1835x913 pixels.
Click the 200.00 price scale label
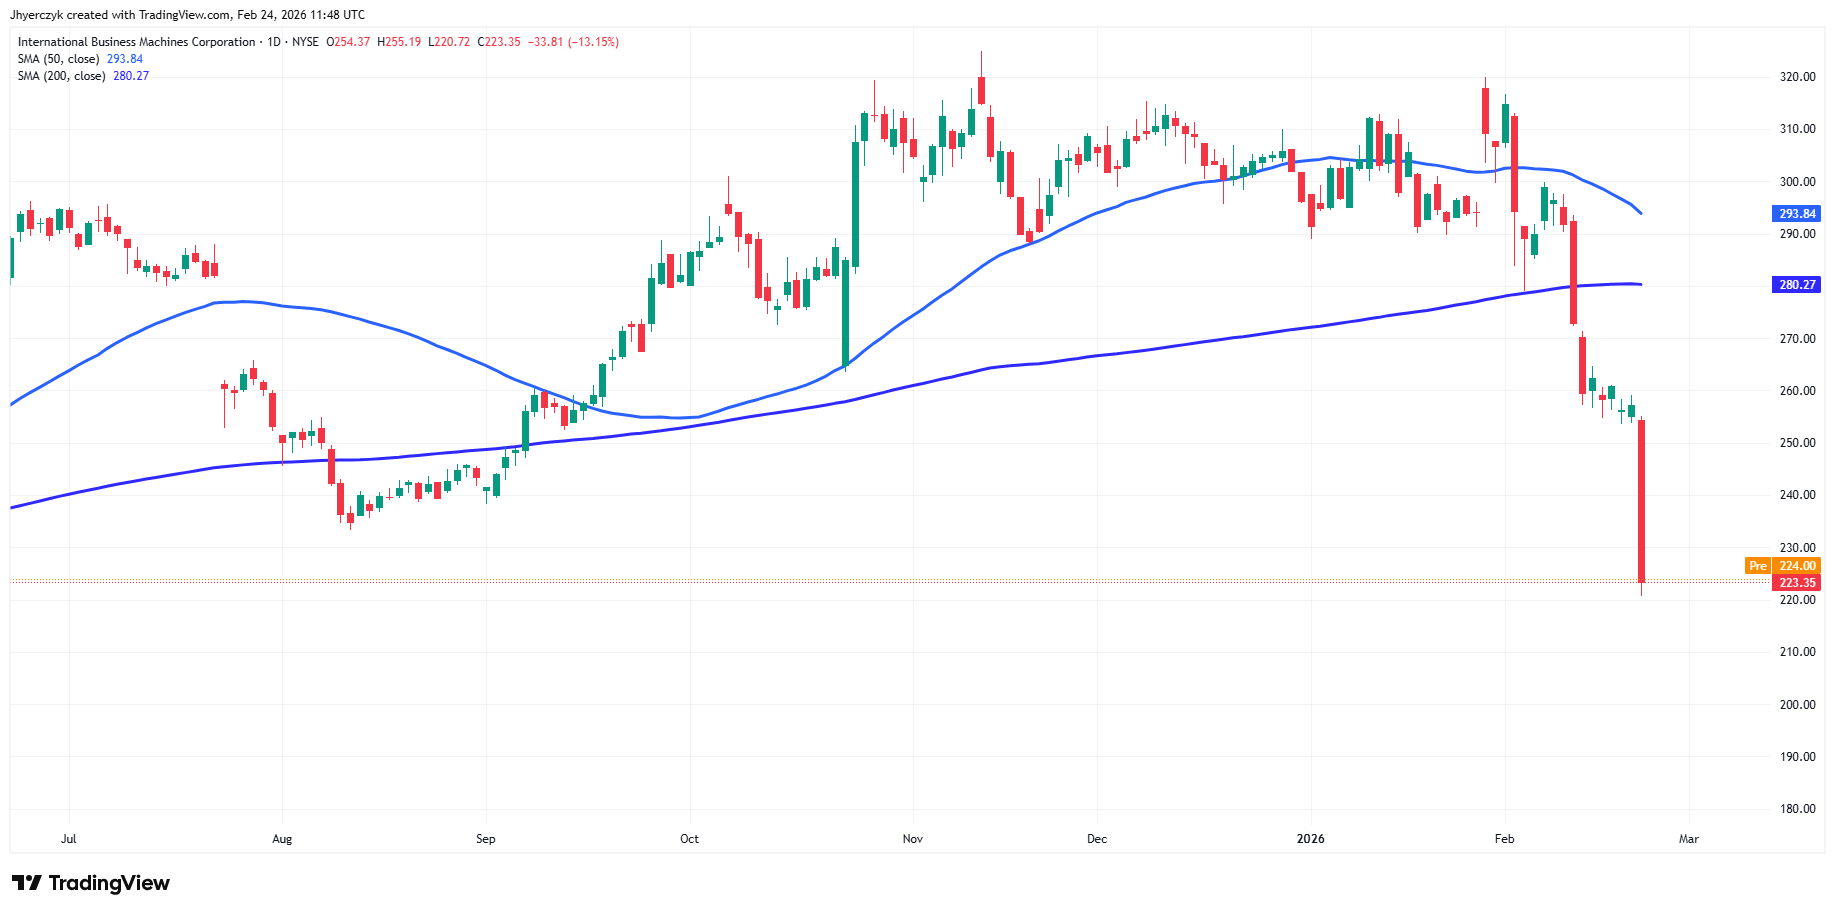[x=1797, y=705]
